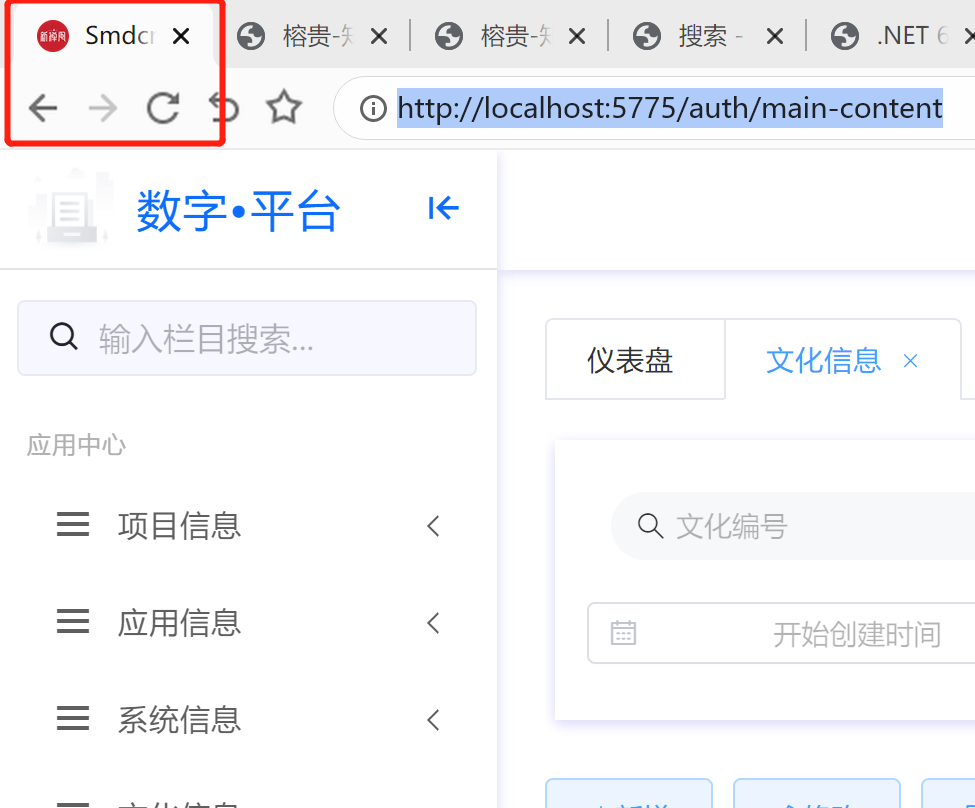The height and width of the screenshot is (808, 975).
Task: Click the 数字•平台 platform title
Action: [238, 211]
